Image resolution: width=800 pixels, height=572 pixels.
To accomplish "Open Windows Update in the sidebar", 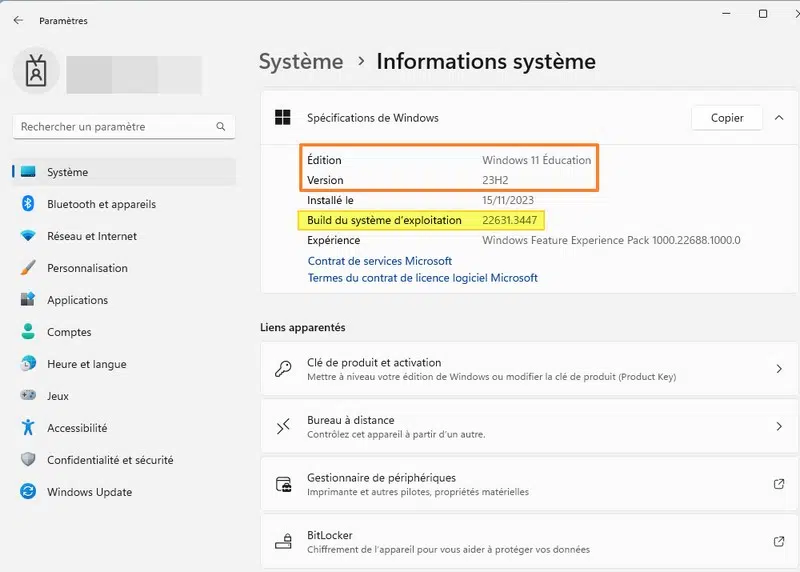I will pos(89,492).
